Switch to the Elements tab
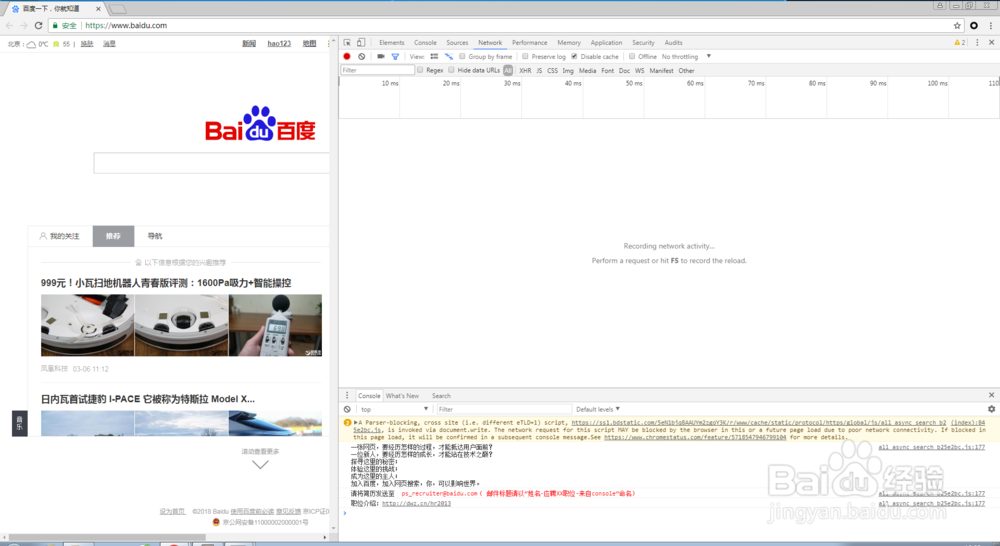The width and height of the screenshot is (1000, 546). point(392,43)
